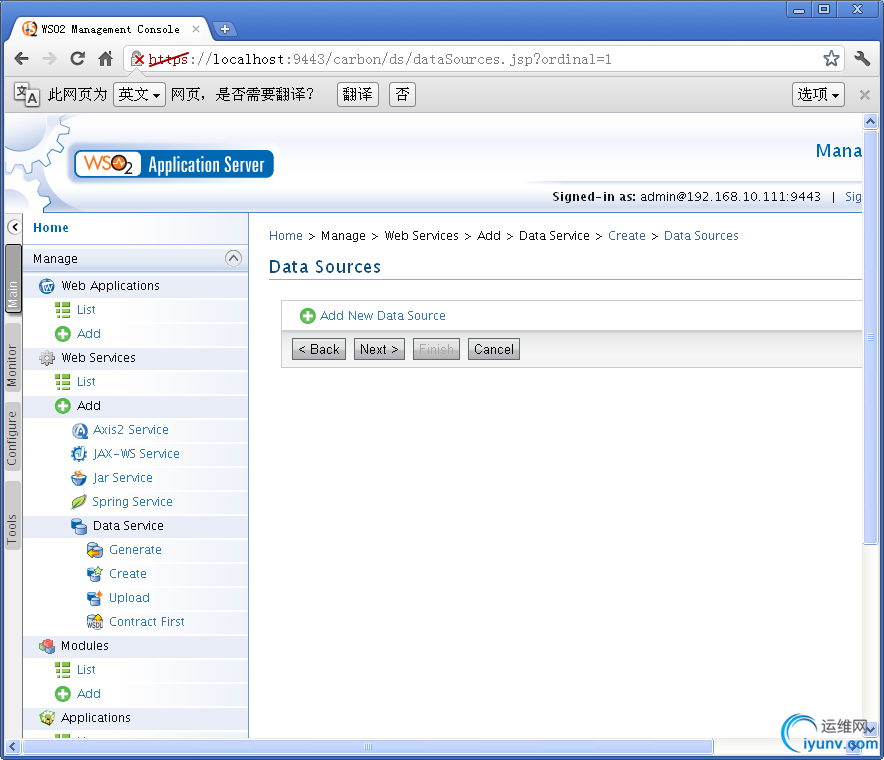Open the Jar Service link
884x760 pixels.
click(122, 478)
